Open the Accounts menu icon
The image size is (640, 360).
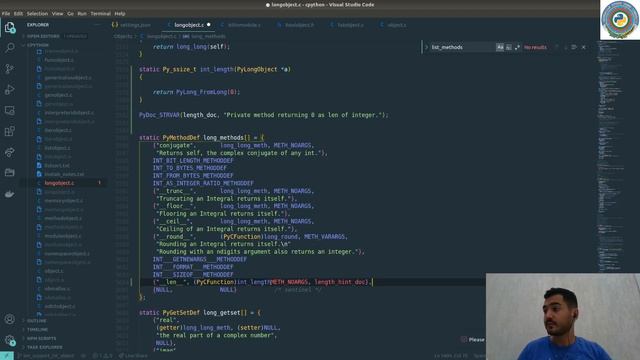[x=10, y=319]
